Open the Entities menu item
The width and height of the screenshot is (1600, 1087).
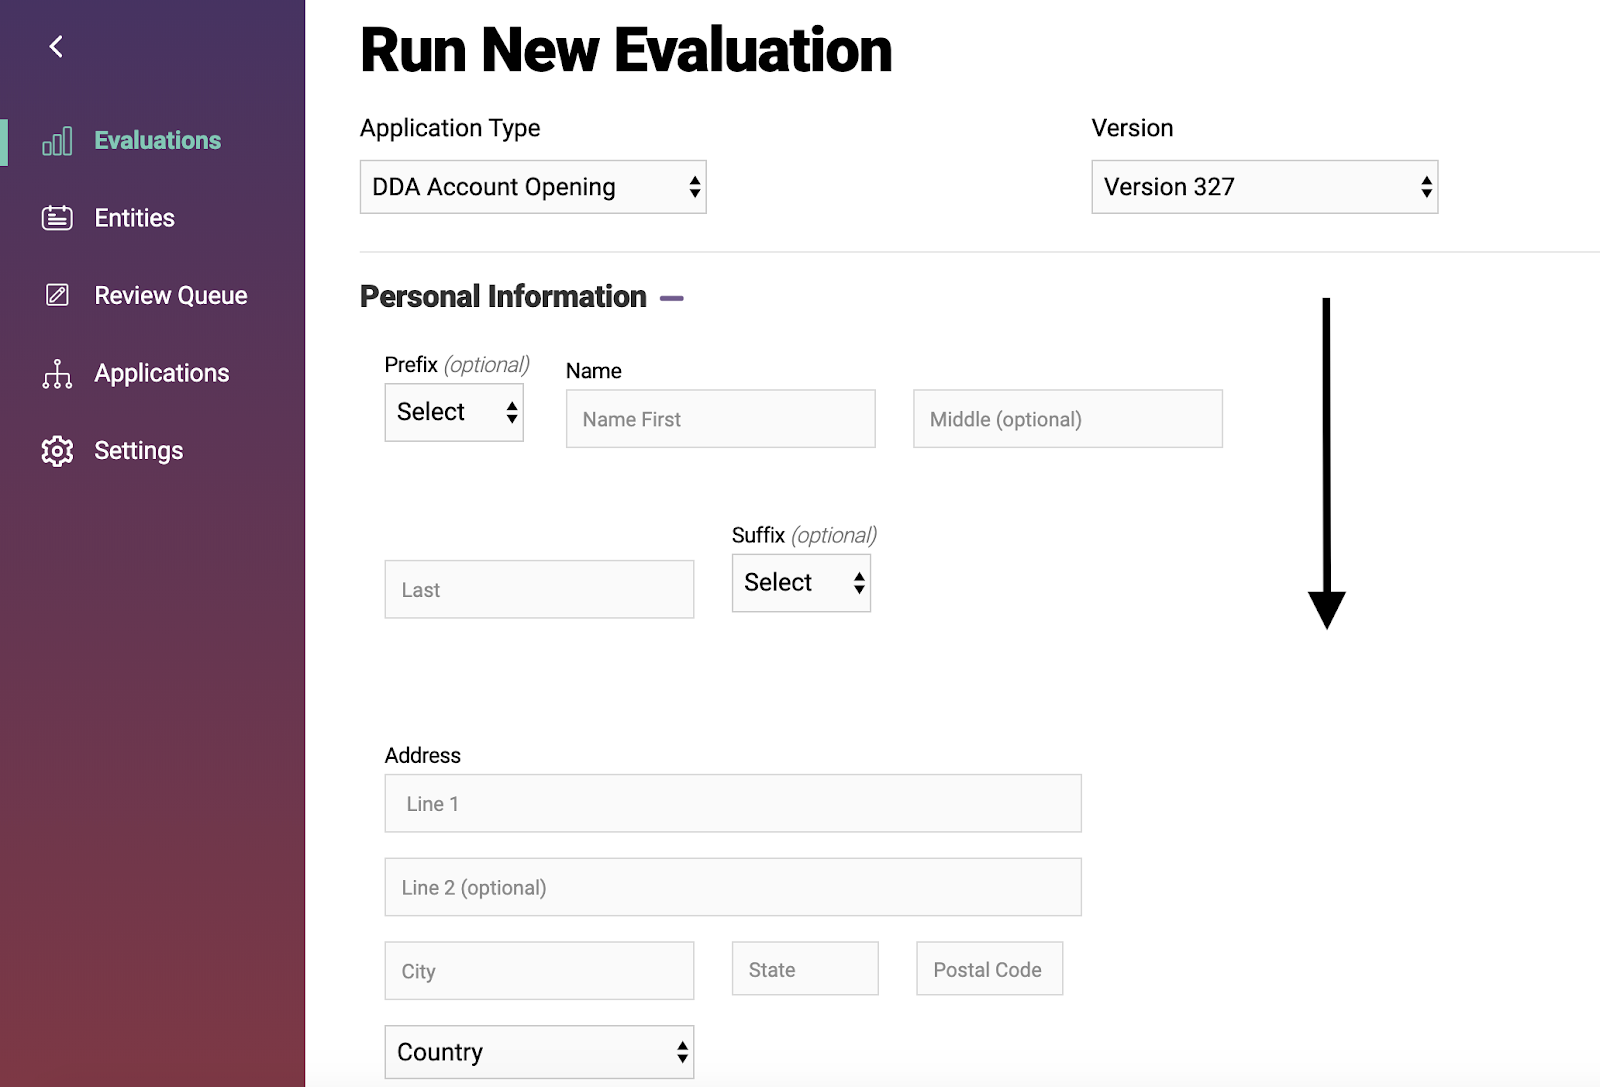coord(134,218)
